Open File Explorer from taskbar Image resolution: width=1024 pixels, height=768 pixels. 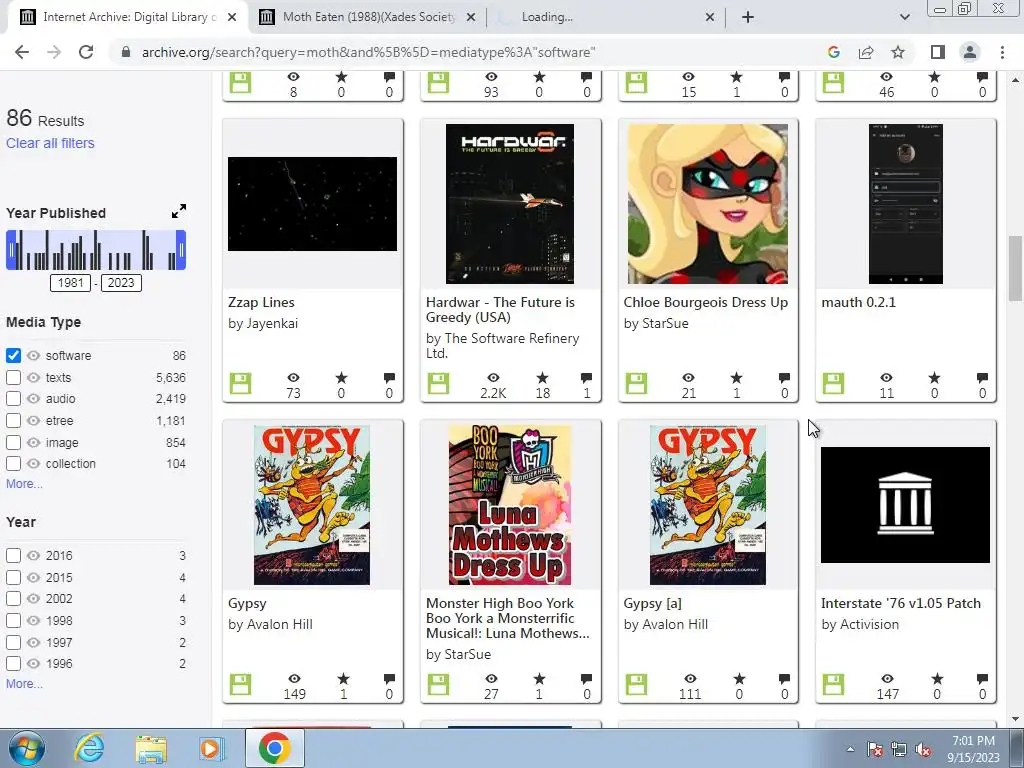coord(151,748)
